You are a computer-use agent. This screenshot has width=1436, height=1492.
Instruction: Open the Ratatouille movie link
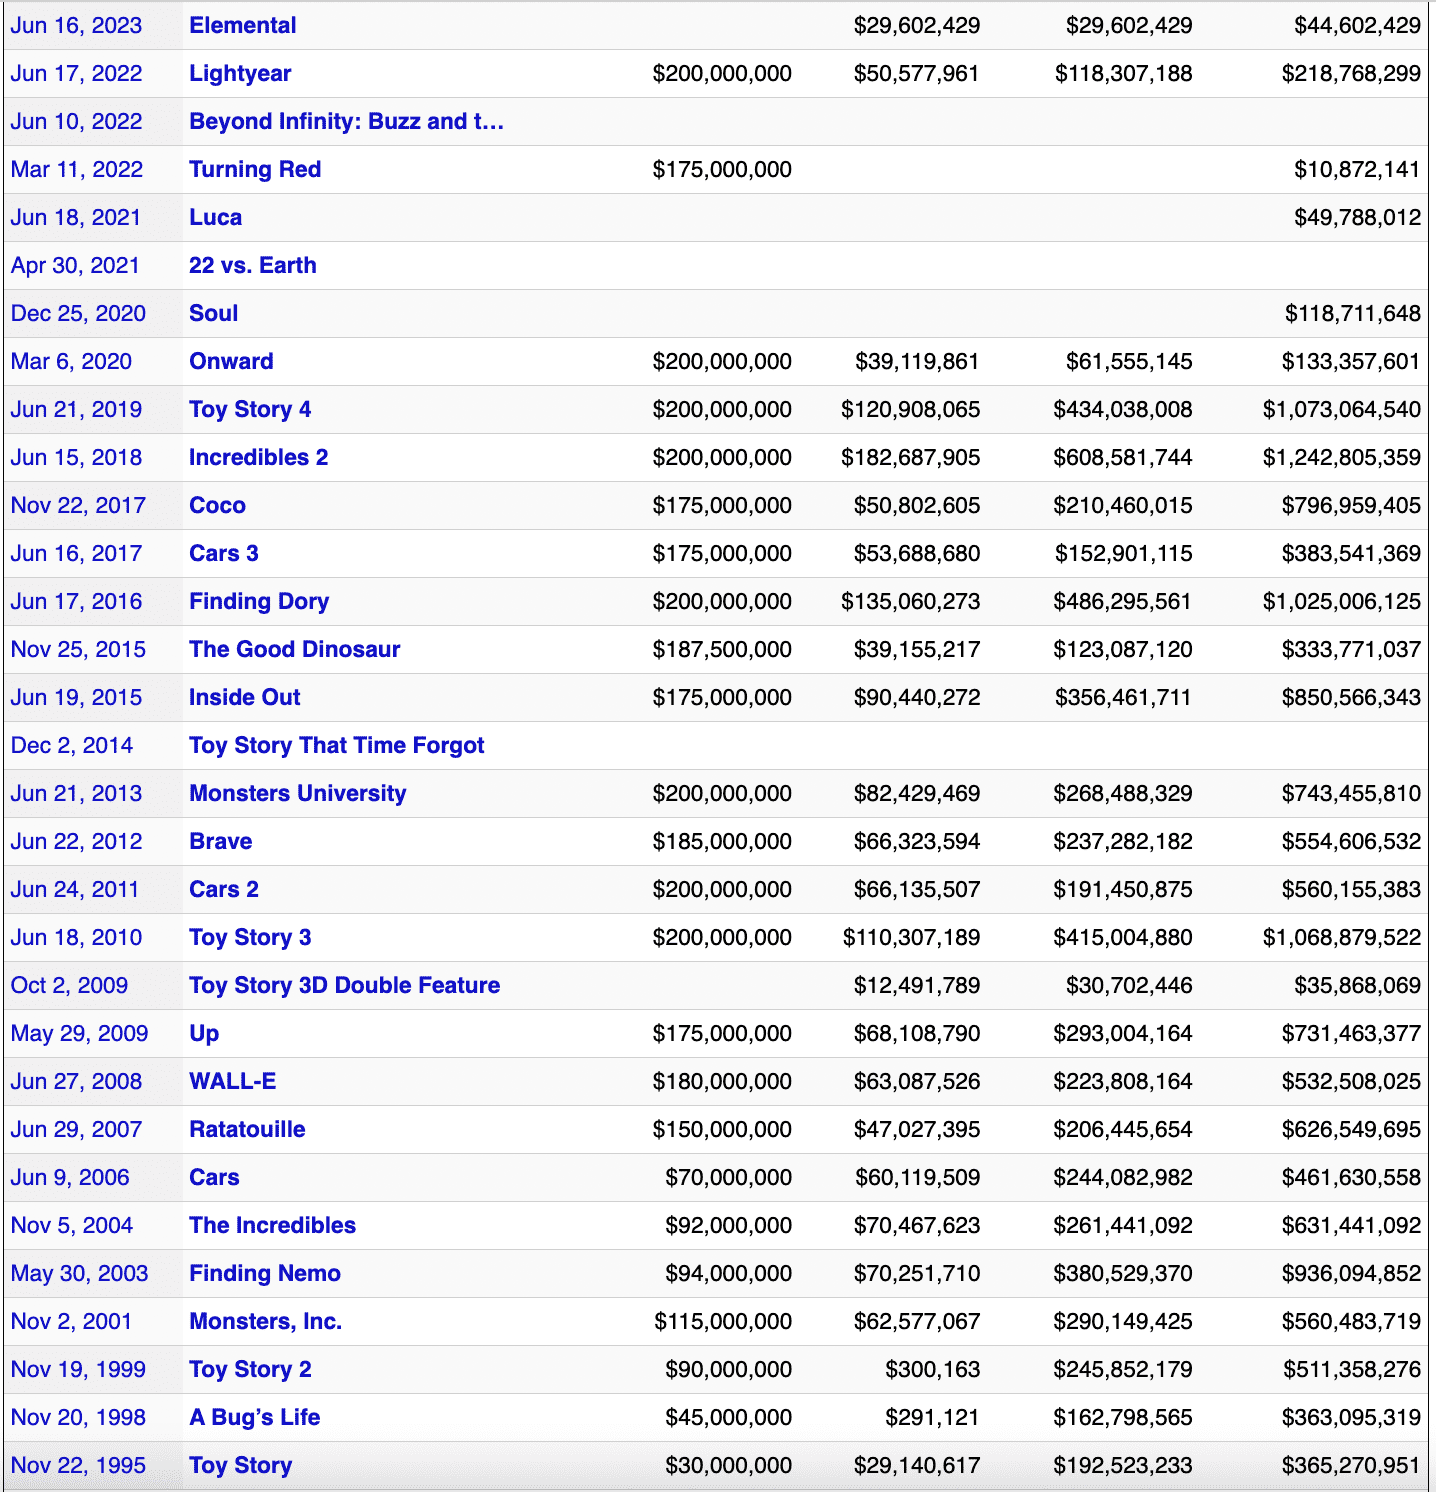pos(247,1130)
